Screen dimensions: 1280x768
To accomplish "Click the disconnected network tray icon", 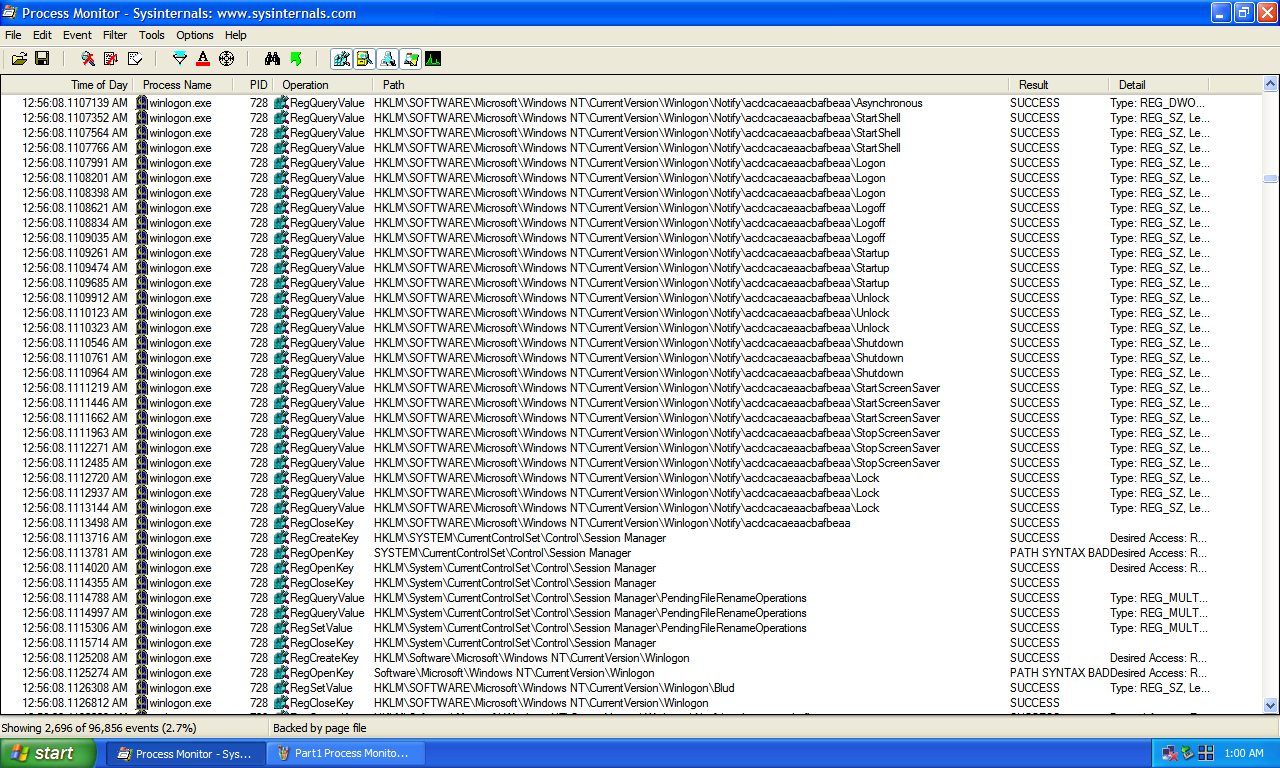I will point(1170,753).
